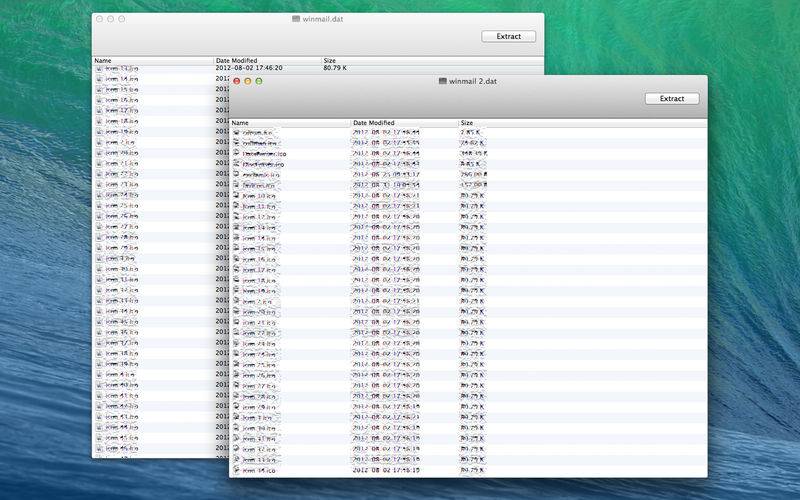The height and width of the screenshot is (500, 800).
Task: Select file icon of icon 21.ico in back window
Action: tap(99, 163)
